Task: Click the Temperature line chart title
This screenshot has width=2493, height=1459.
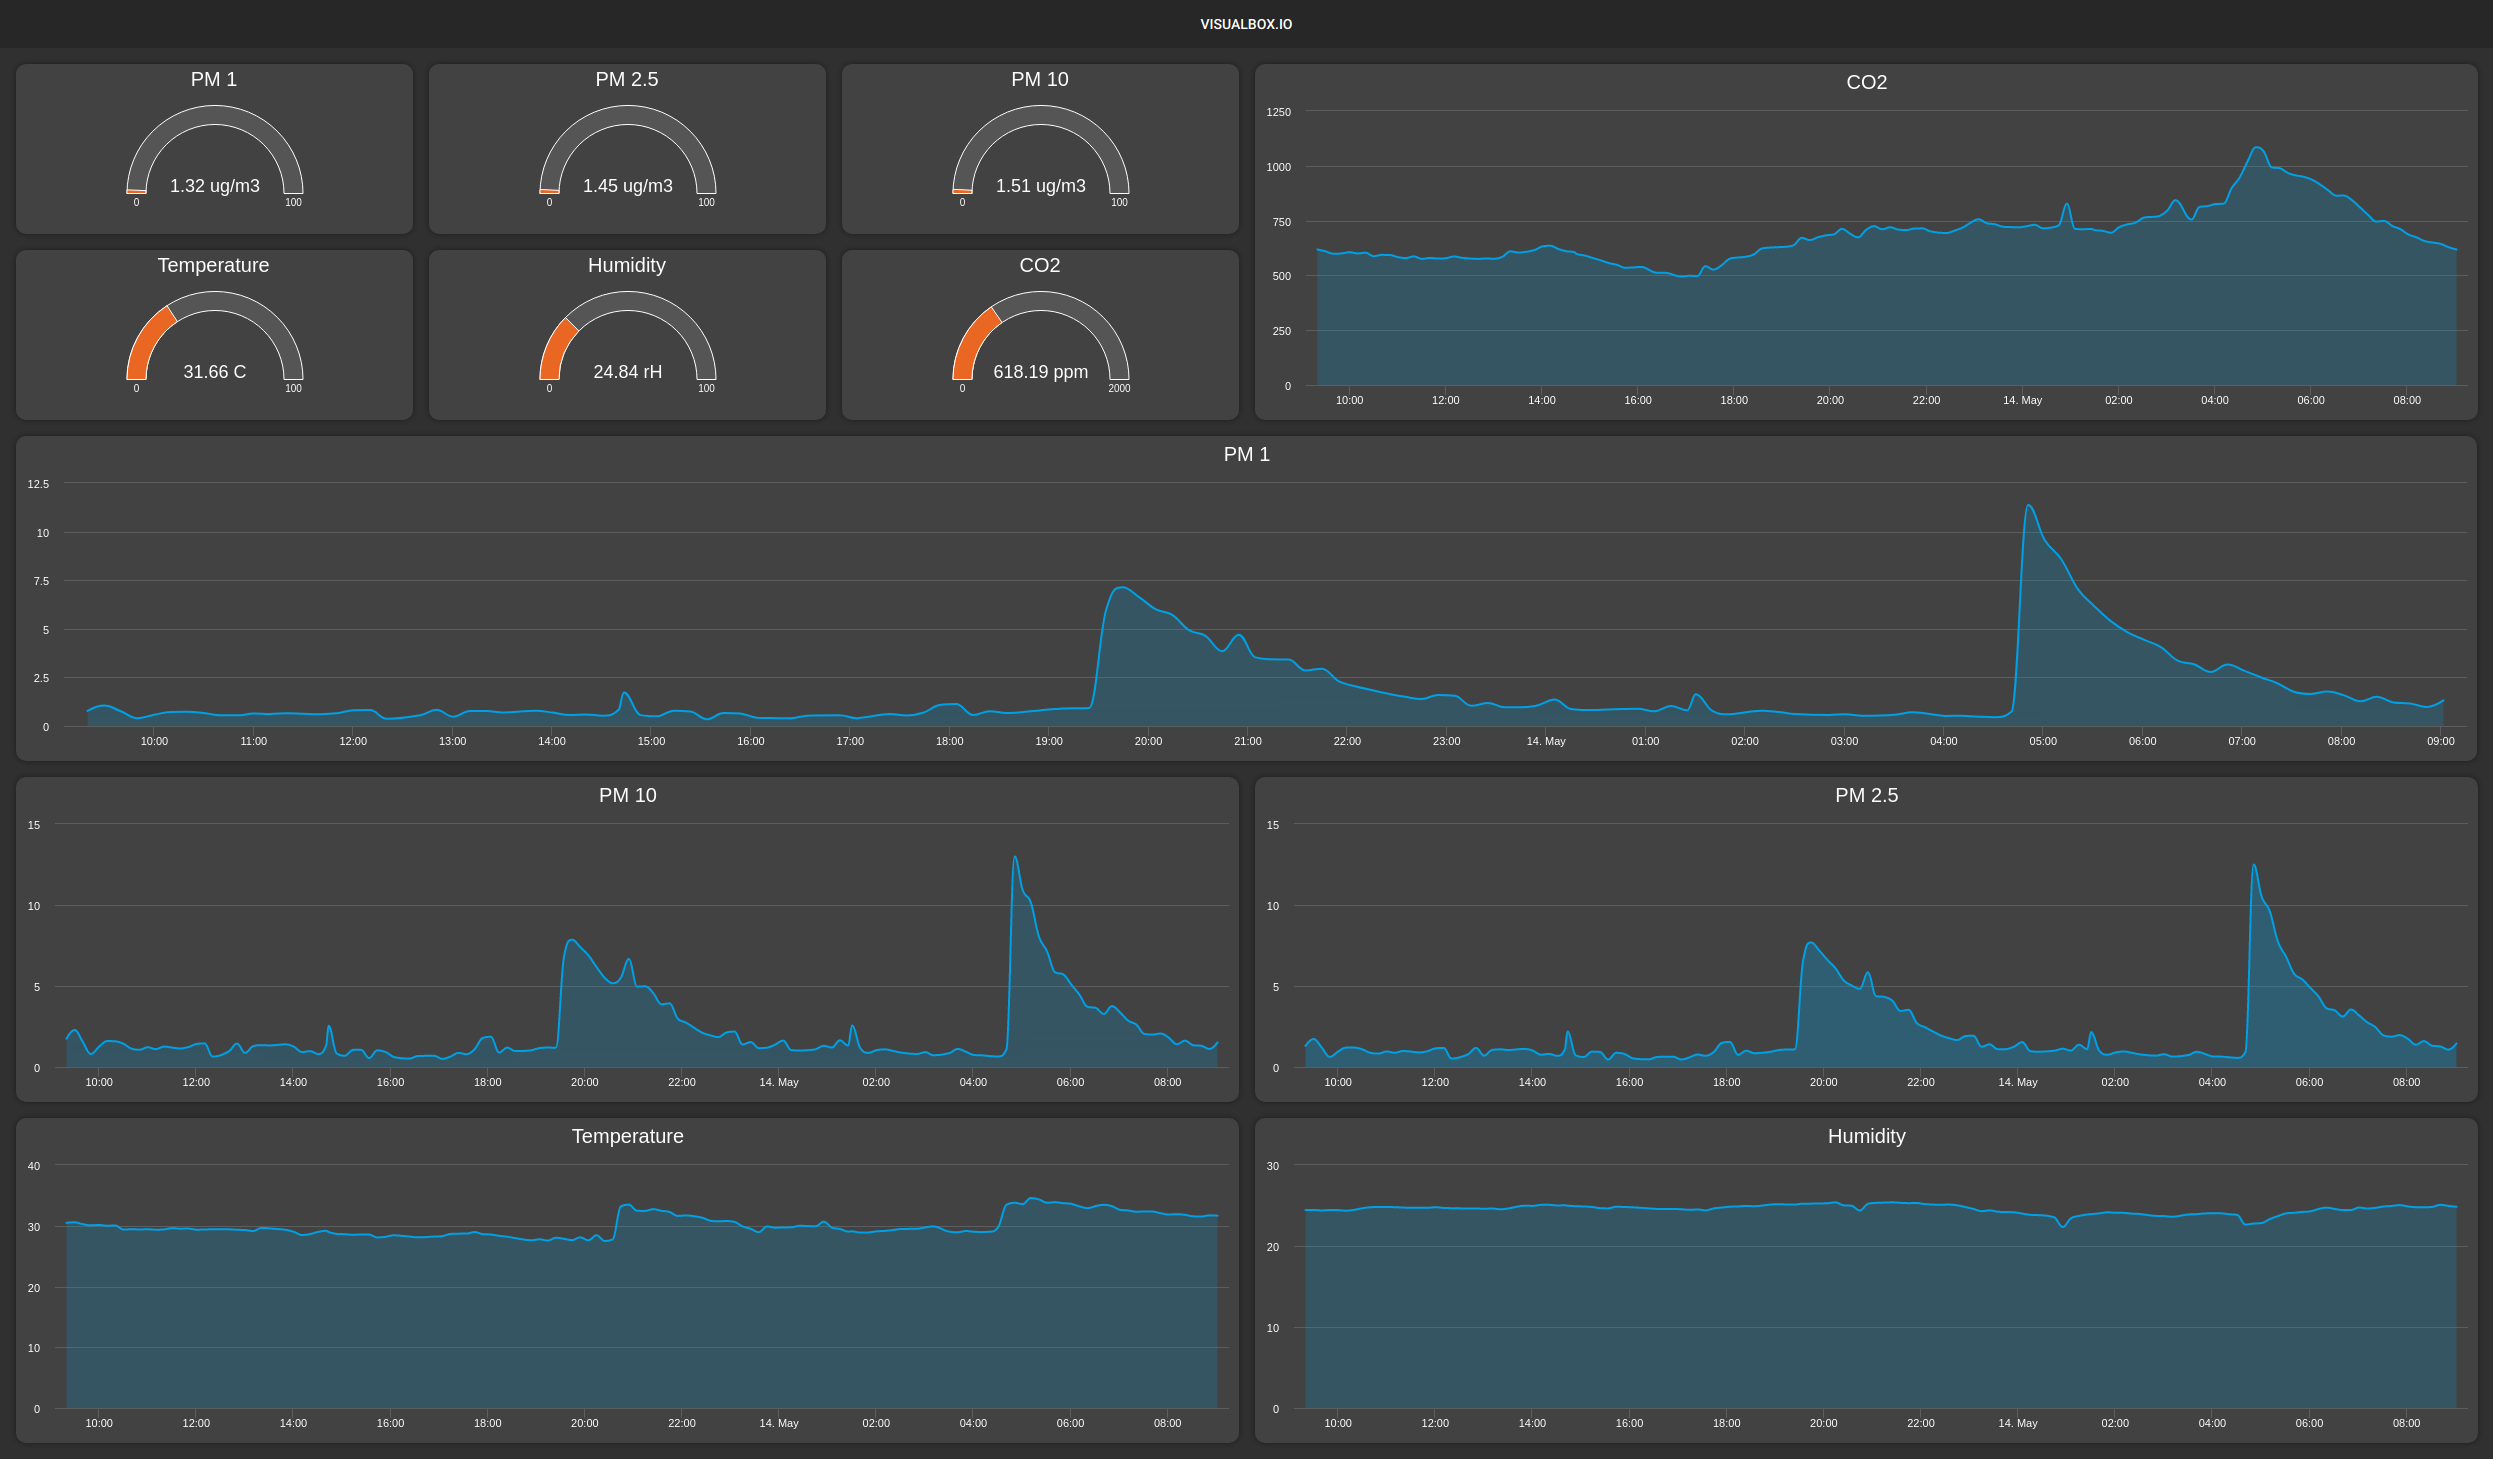Action: click(x=627, y=1136)
